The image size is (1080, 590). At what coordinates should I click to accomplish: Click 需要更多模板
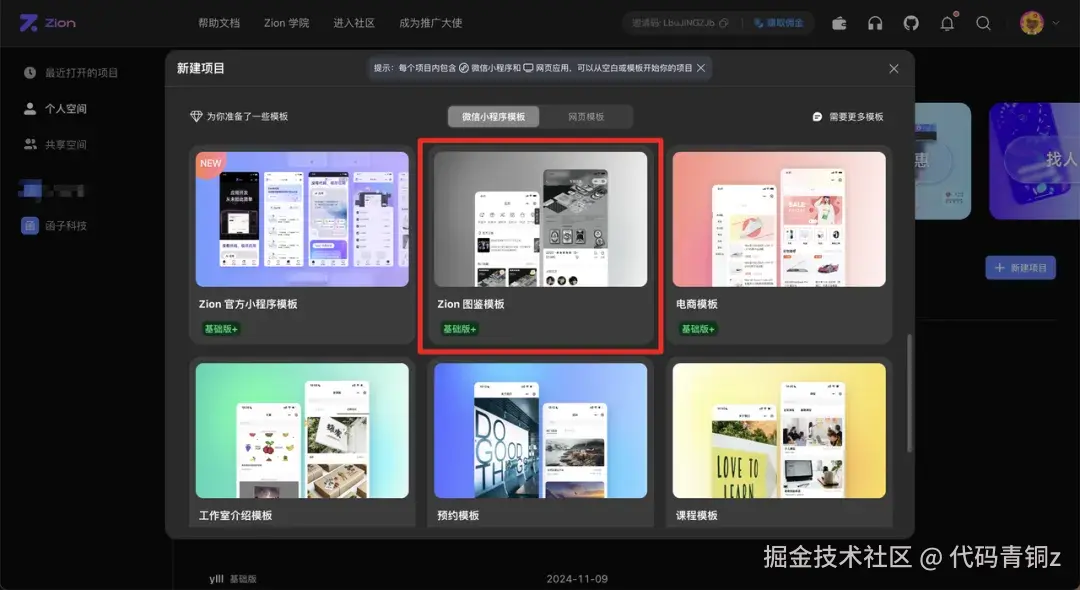(x=846, y=116)
